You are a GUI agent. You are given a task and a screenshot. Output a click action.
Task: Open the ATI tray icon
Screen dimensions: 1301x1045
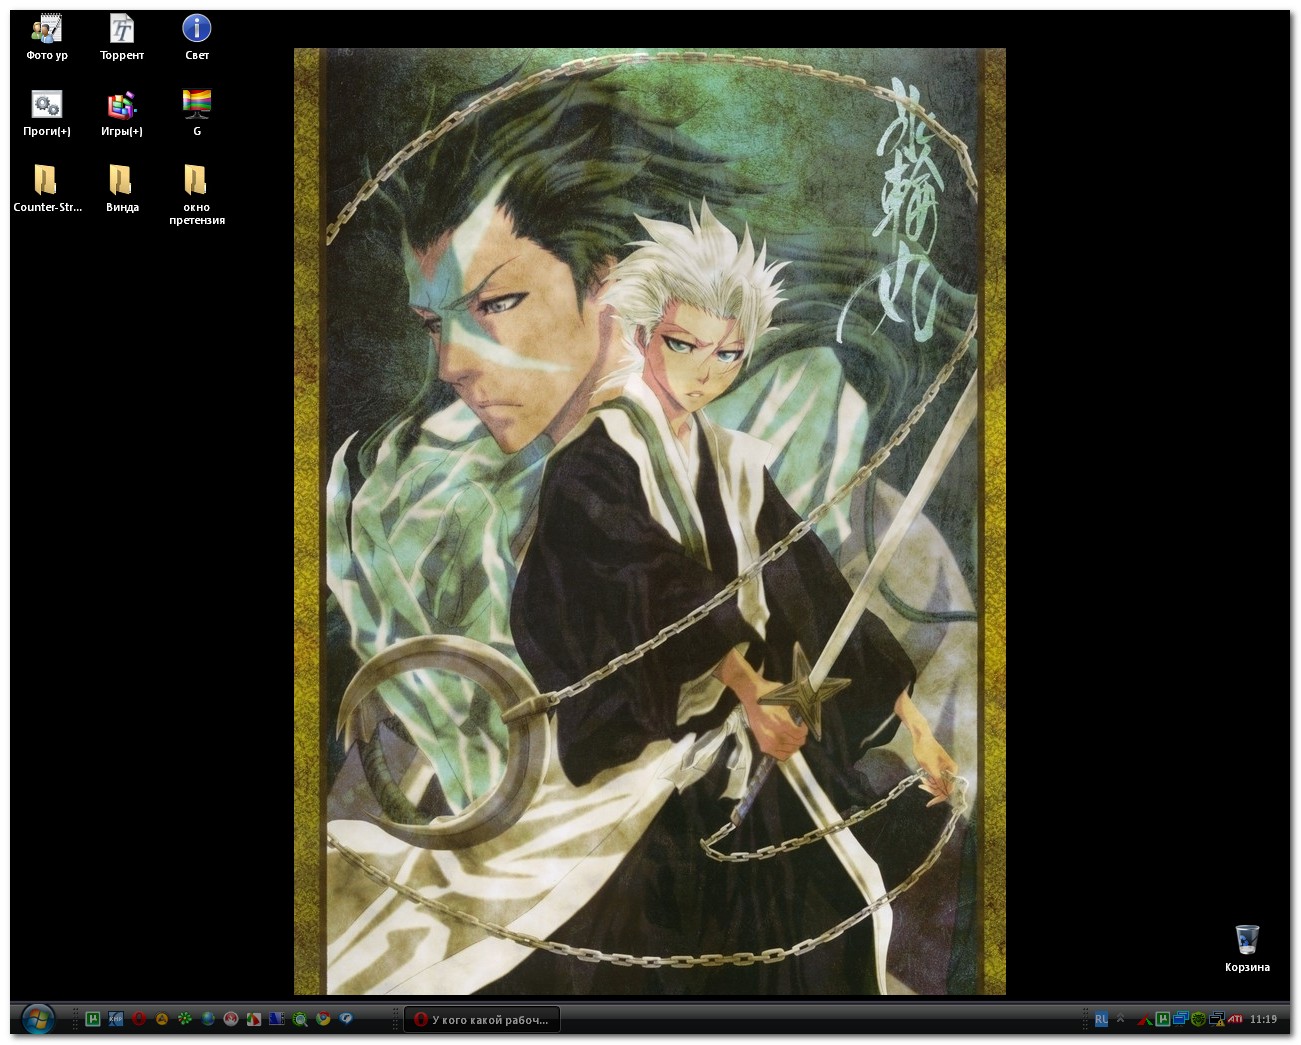coord(1235,1019)
